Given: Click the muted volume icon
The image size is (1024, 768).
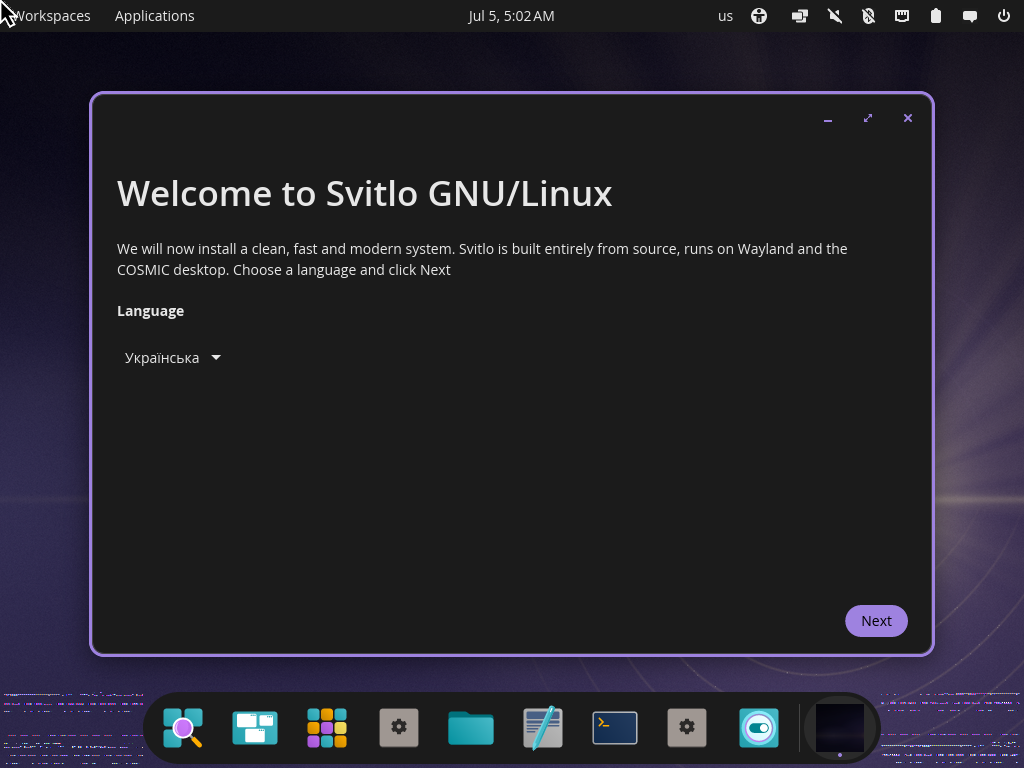Looking at the screenshot, I should point(835,16).
